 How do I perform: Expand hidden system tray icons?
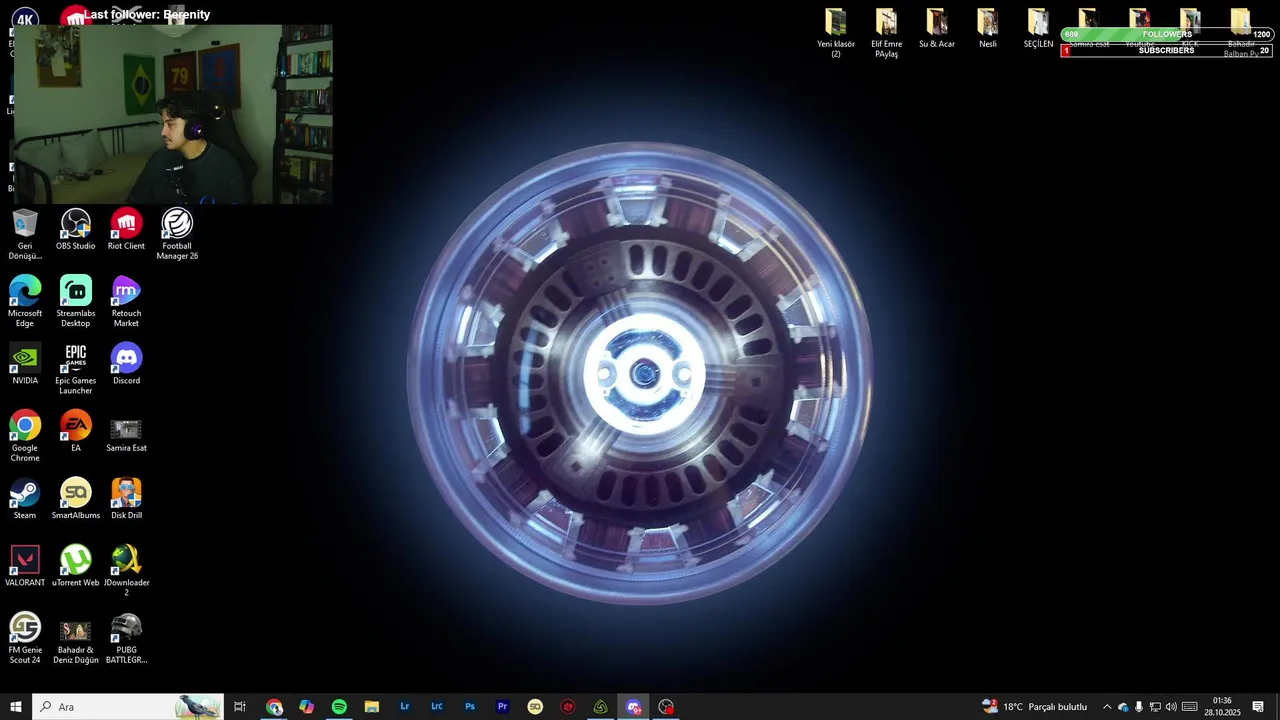pyautogui.click(x=1107, y=707)
